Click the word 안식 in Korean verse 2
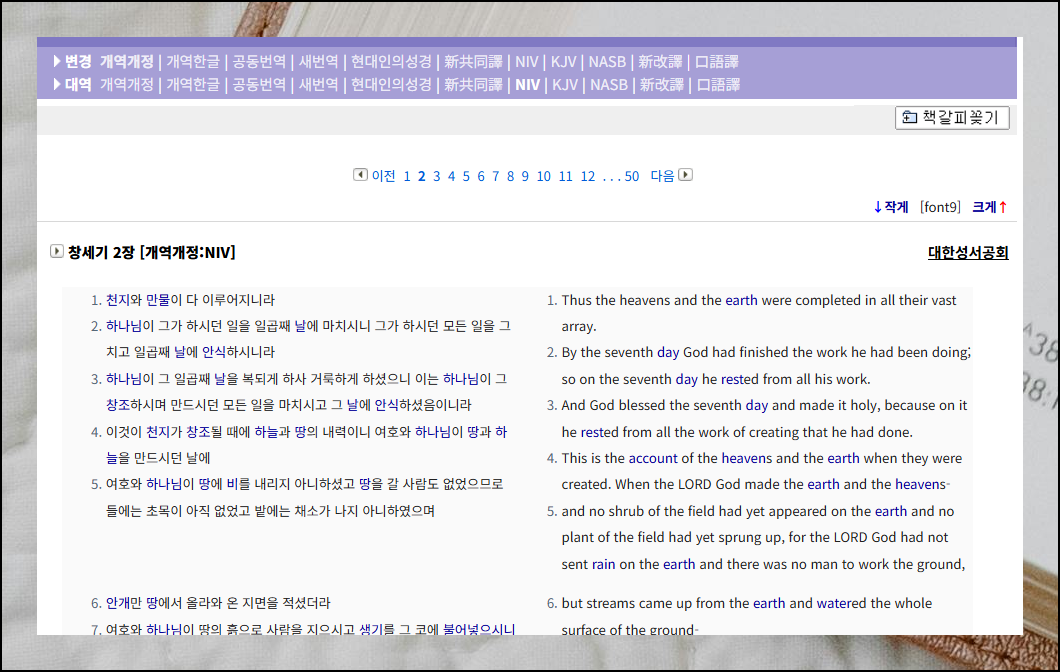This screenshot has width=1060, height=672. pos(214,352)
